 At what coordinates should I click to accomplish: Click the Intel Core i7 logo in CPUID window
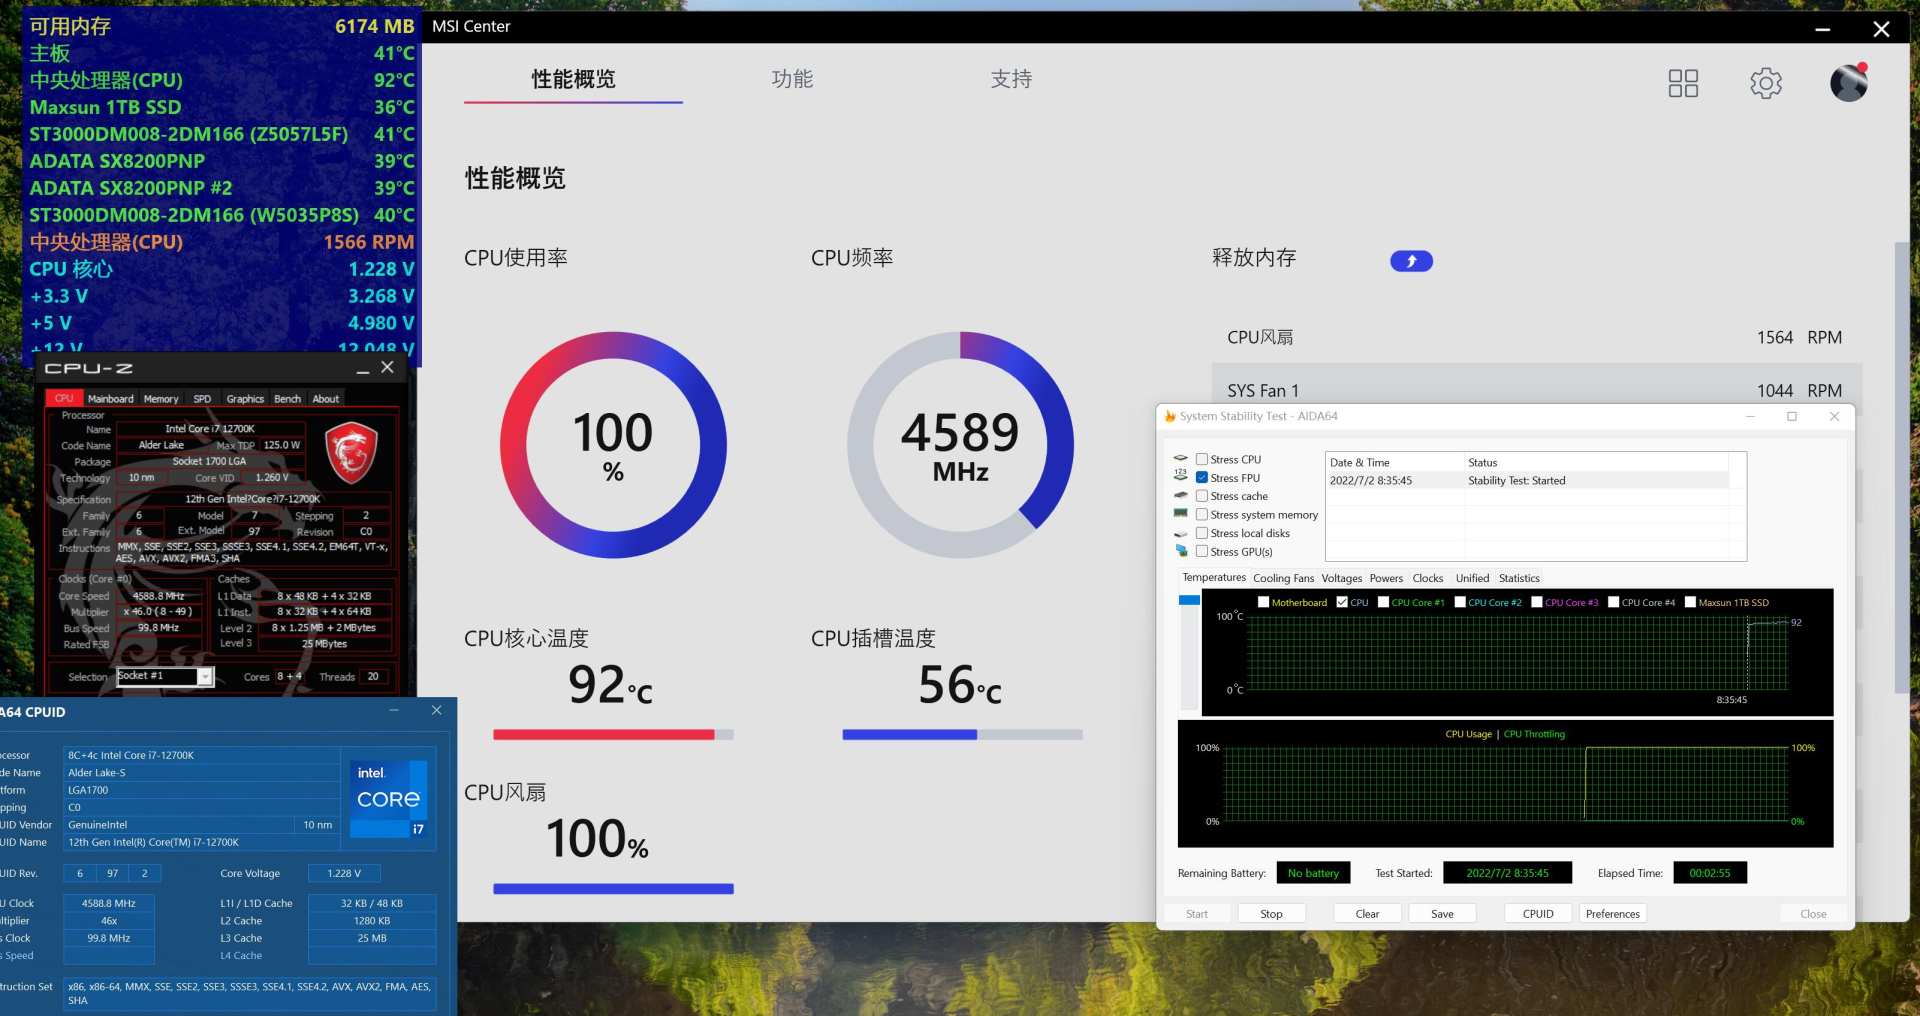pyautogui.click(x=389, y=798)
